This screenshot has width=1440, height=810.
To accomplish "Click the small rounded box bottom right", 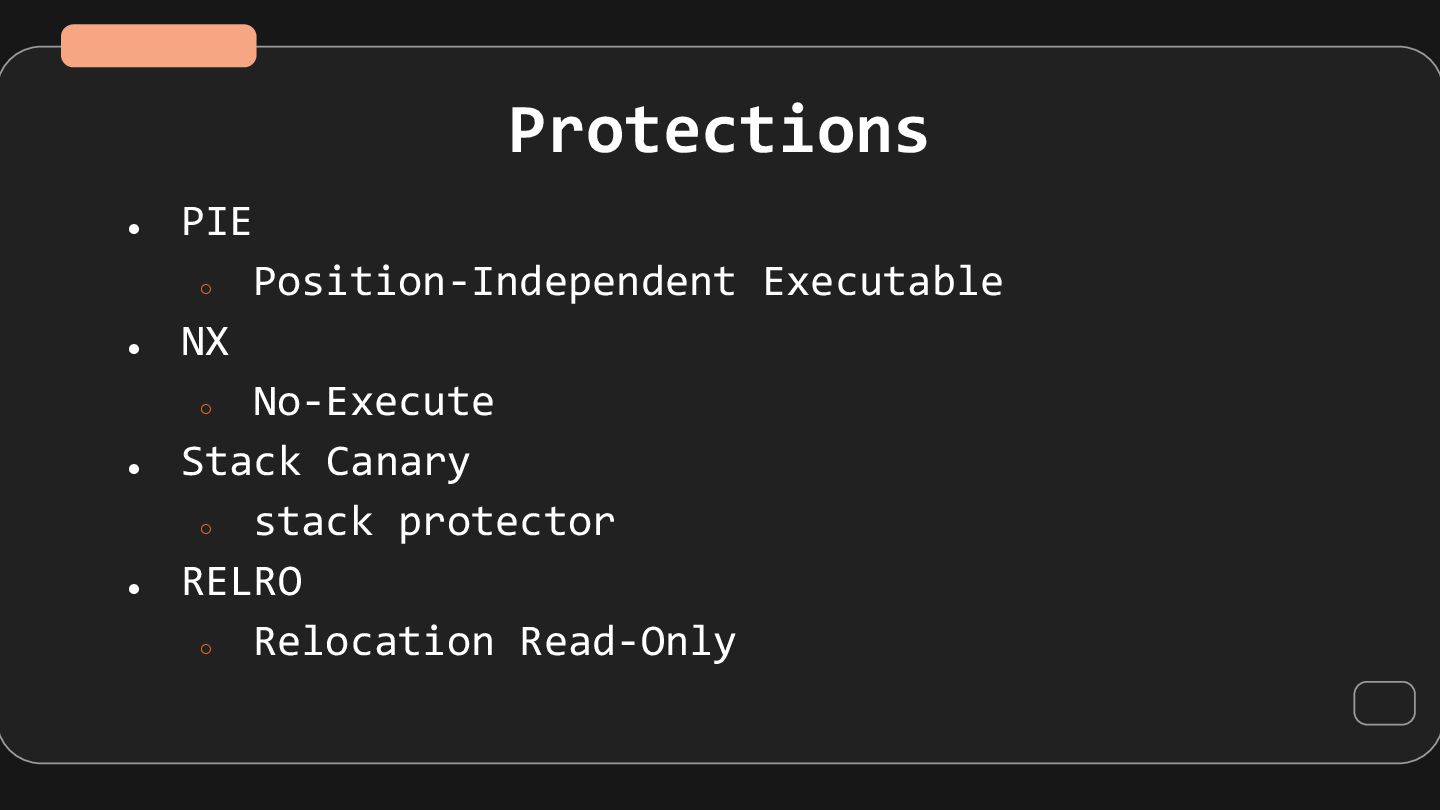I will coord(1385,703).
